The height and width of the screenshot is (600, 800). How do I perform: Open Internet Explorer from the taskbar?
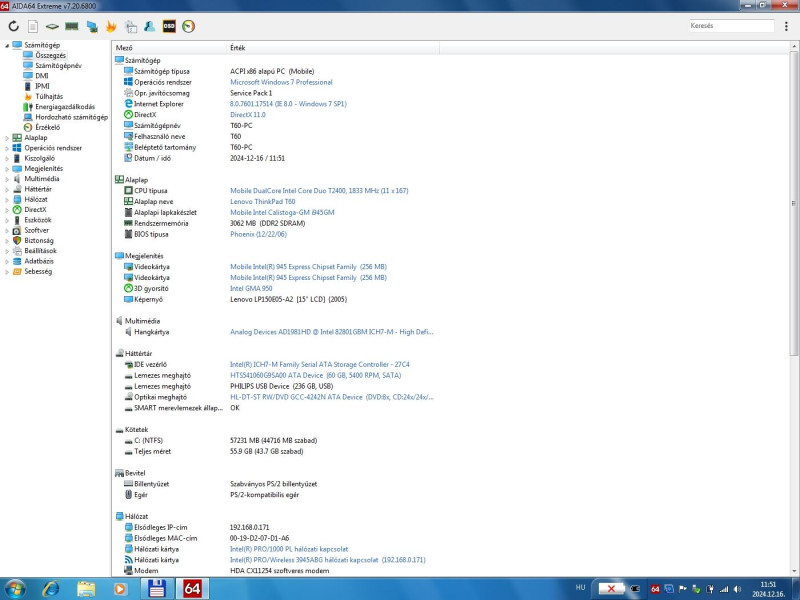51,589
